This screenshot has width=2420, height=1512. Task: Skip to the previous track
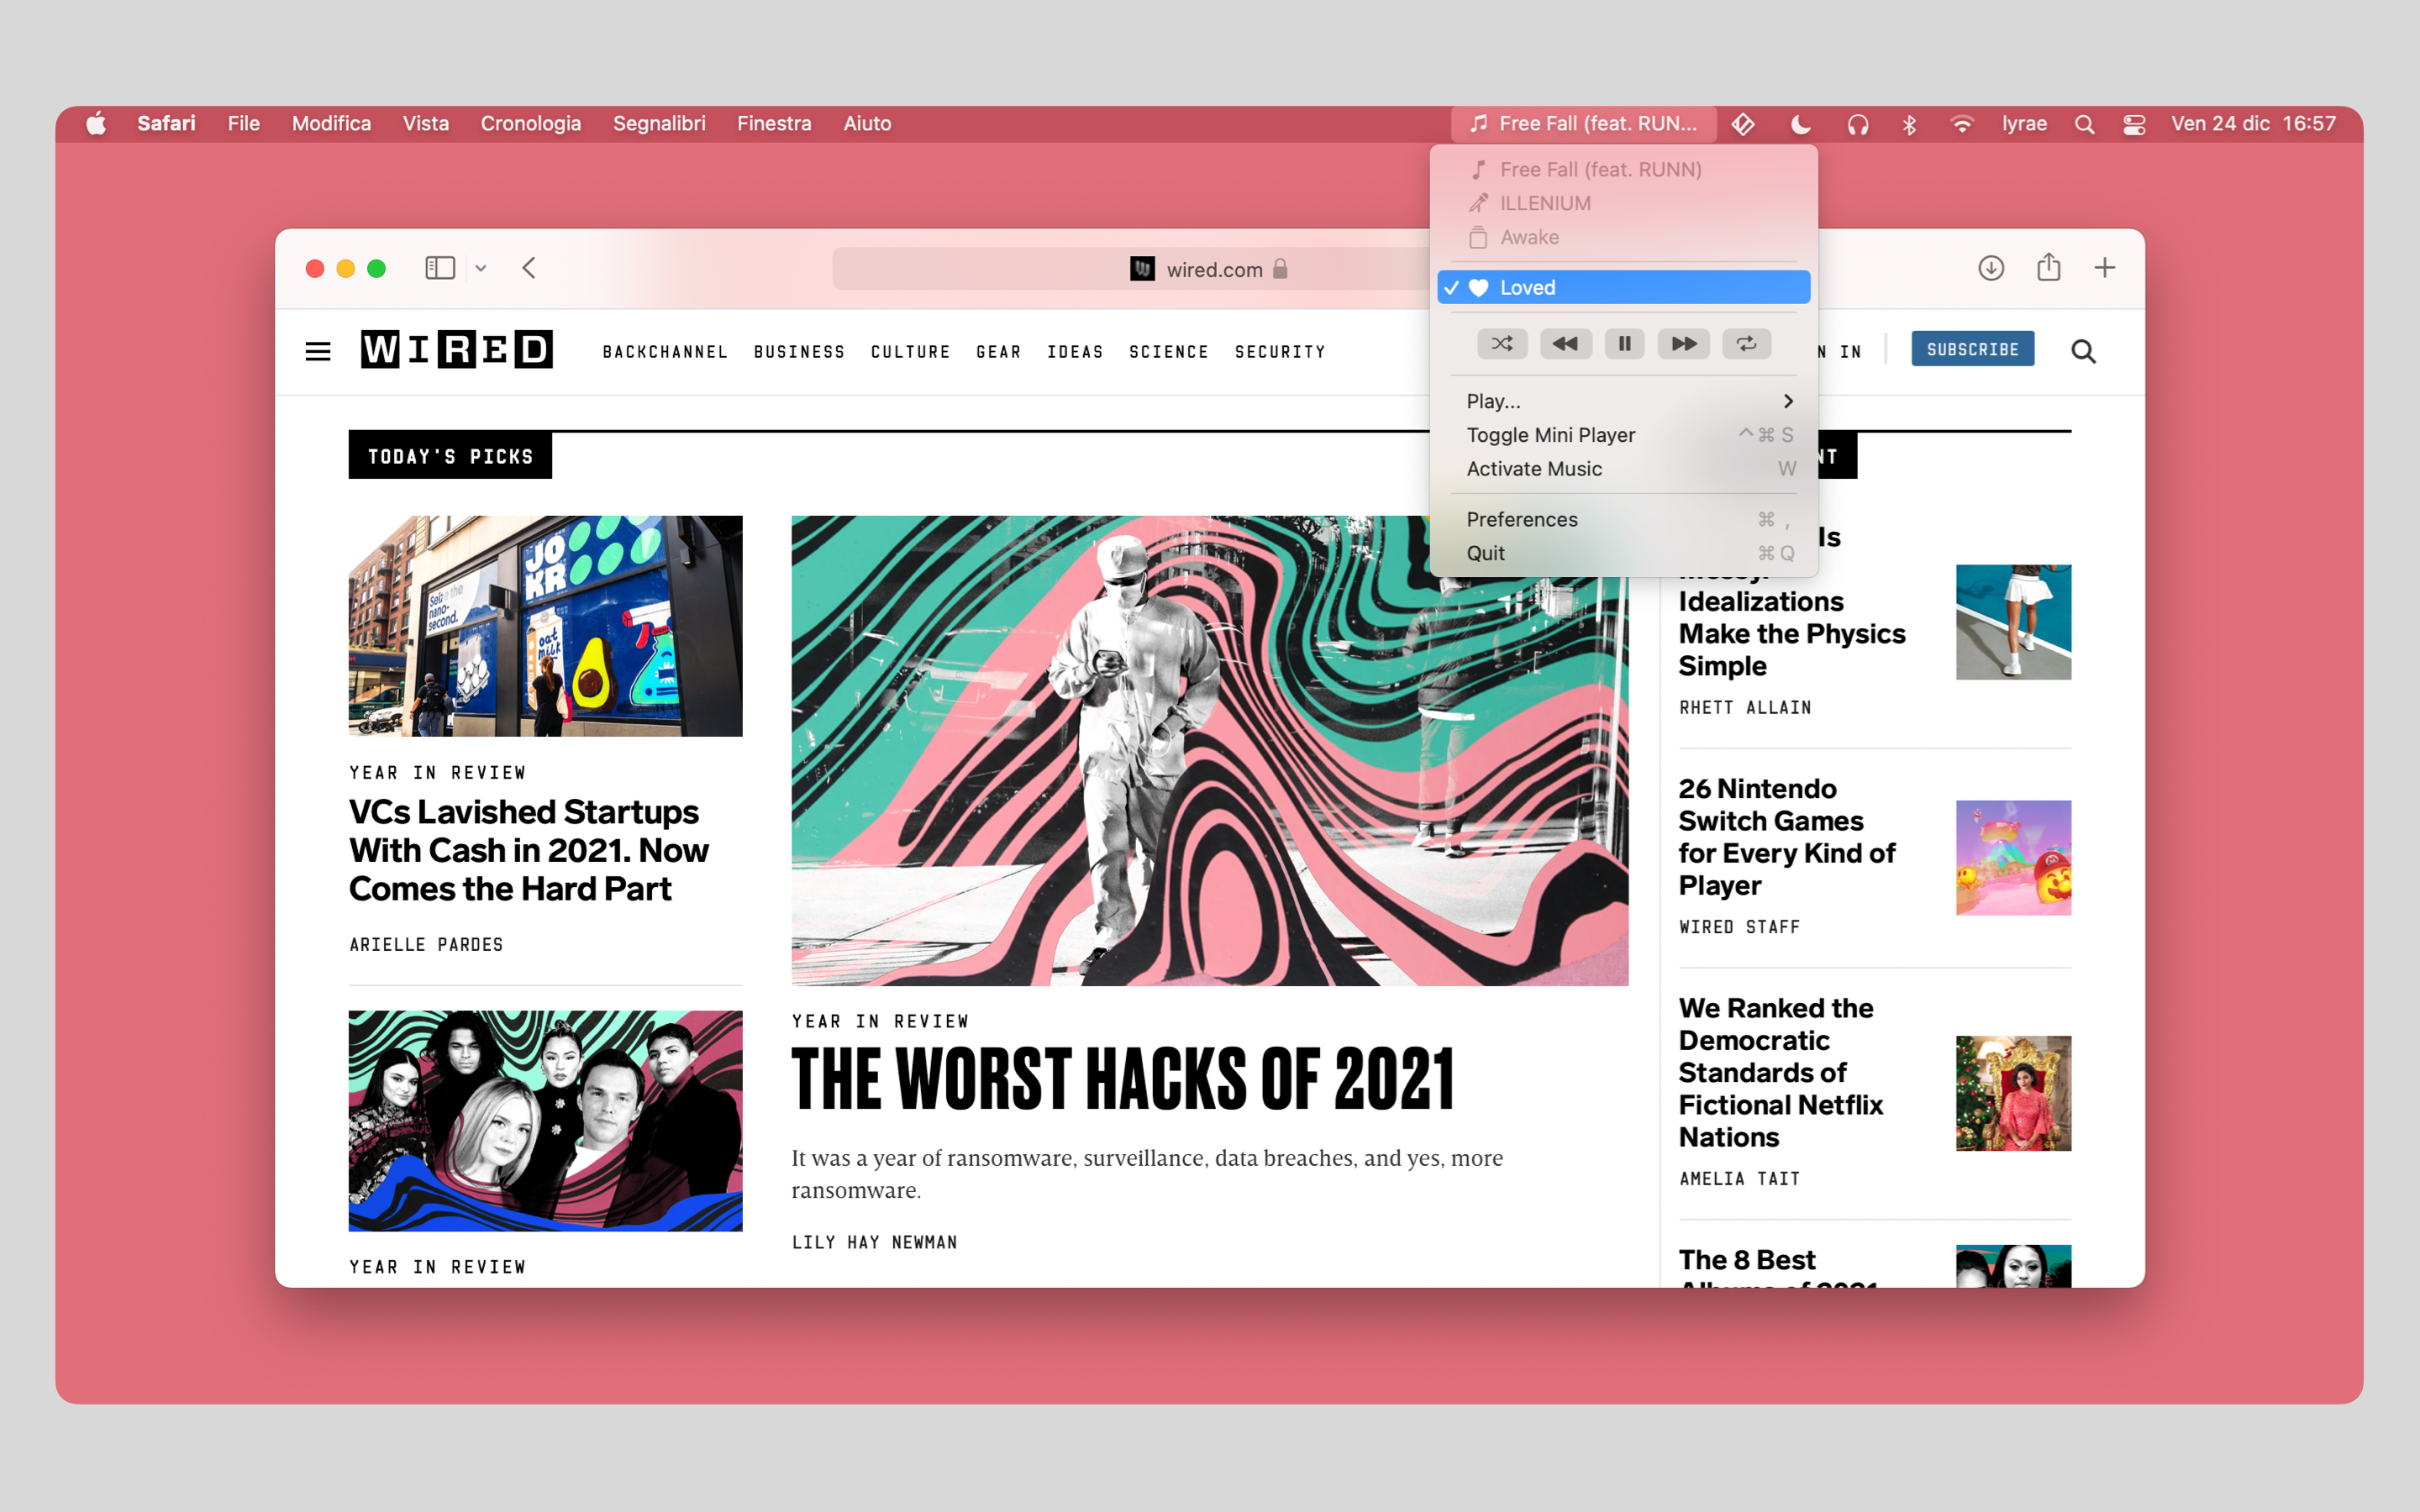pos(1565,344)
